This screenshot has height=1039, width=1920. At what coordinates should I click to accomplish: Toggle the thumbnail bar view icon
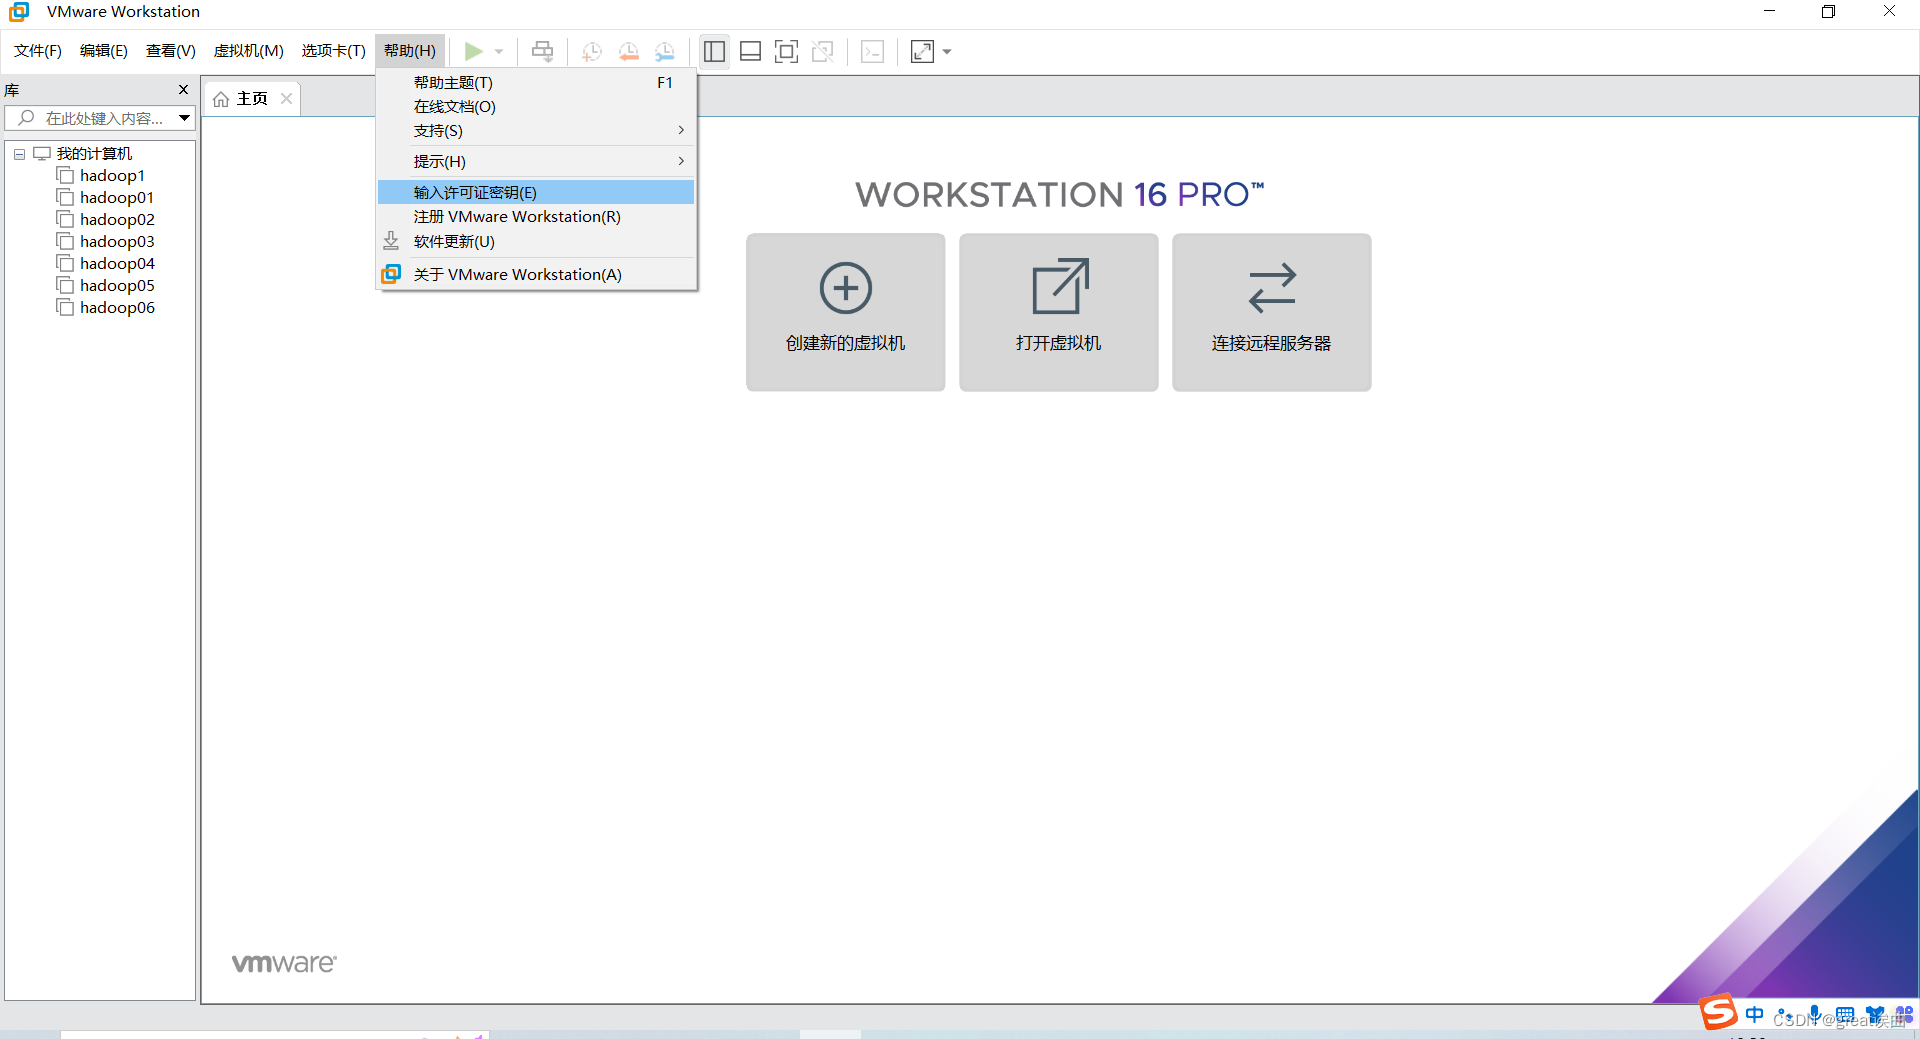[x=751, y=51]
